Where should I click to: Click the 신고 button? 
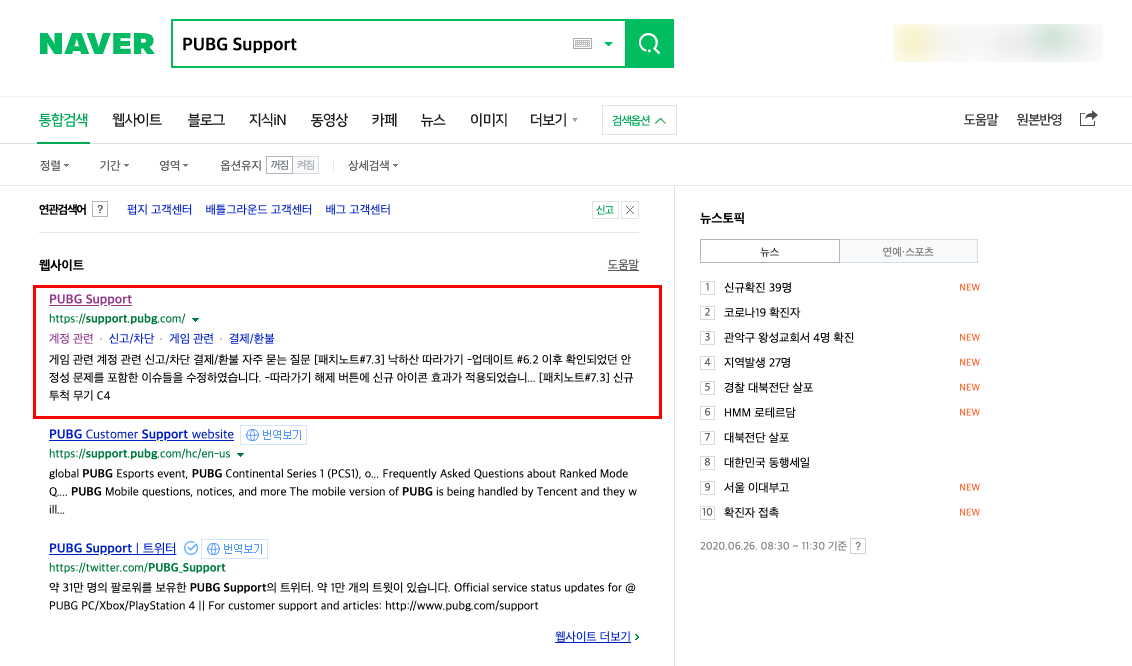605,210
